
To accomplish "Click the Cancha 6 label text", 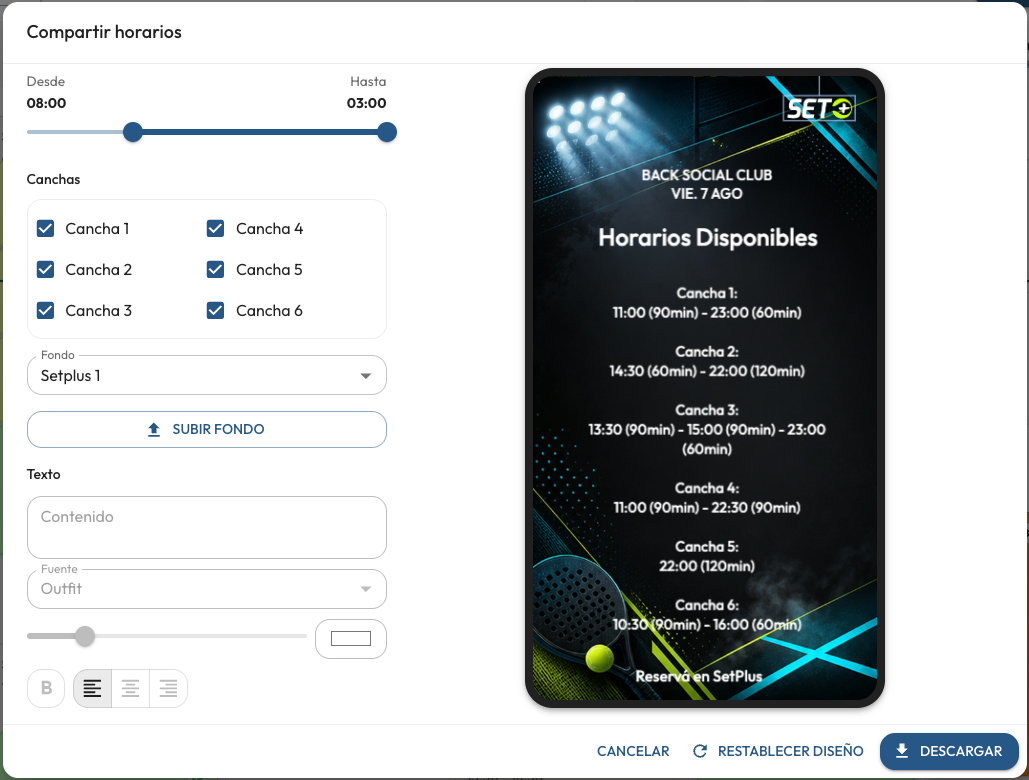I will pyautogui.click(x=269, y=310).
